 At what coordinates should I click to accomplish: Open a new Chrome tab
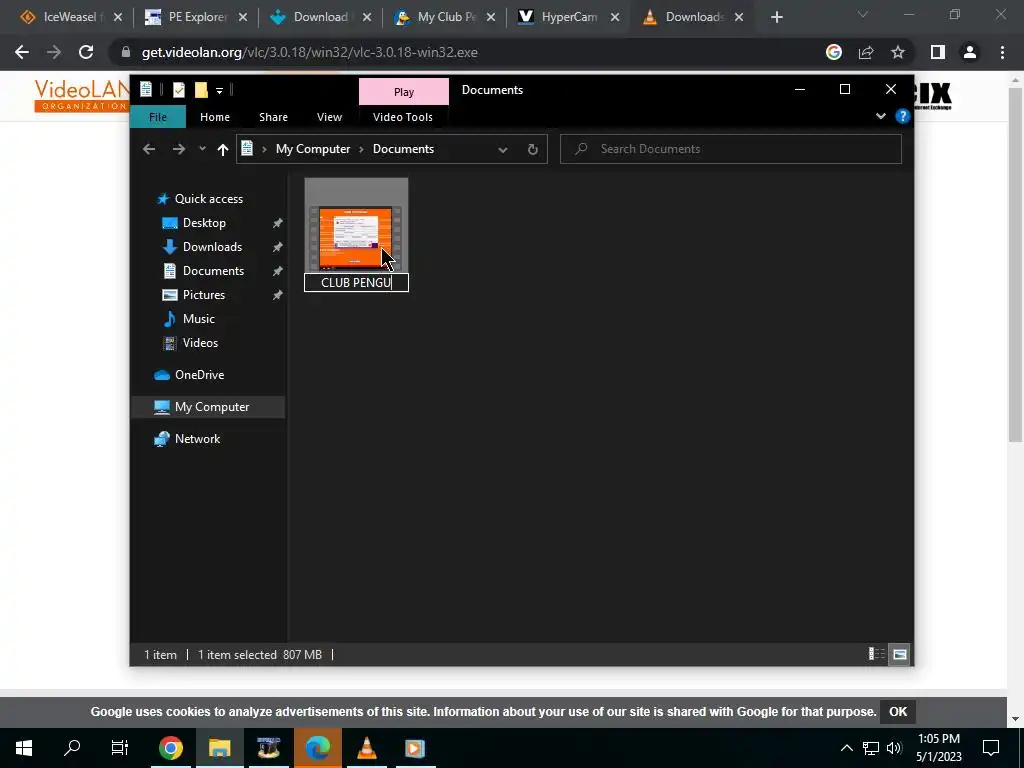(x=776, y=18)
